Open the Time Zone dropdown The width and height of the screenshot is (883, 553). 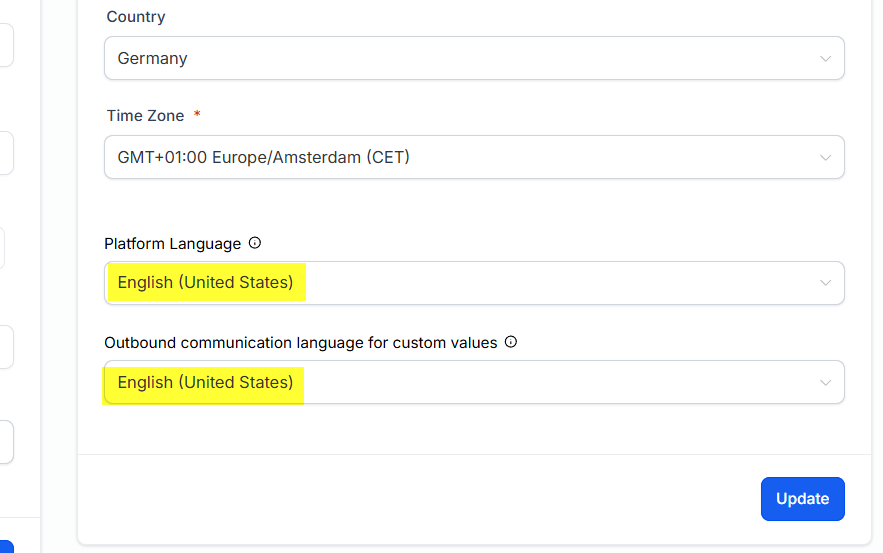474,158
